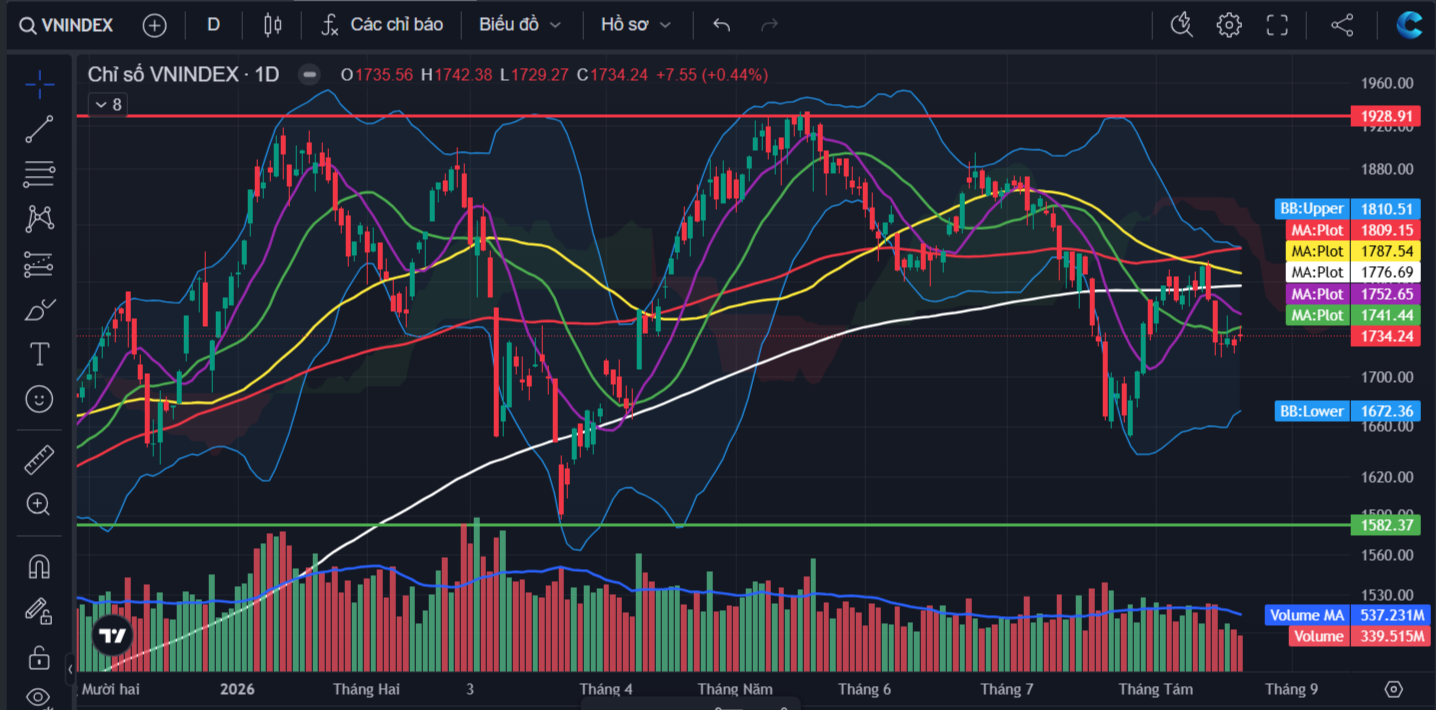Click the minus button beside the chart title
Viewport: 1436px width, 710px height.
click(x=310, y=74)
